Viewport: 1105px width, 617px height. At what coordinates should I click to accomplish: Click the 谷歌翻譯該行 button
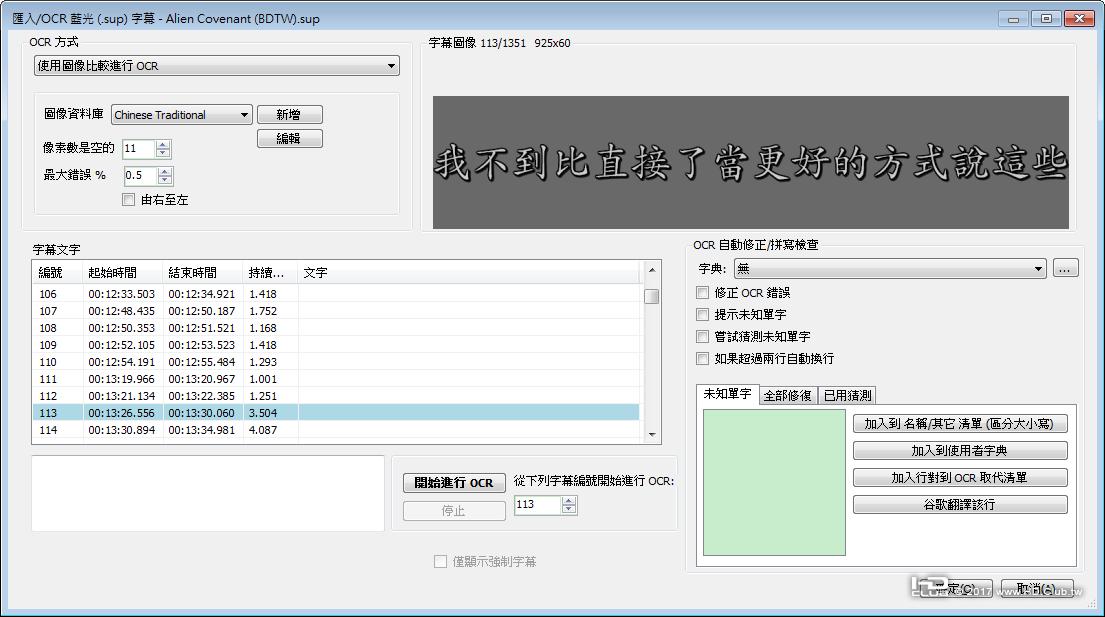tap(960, 504)
